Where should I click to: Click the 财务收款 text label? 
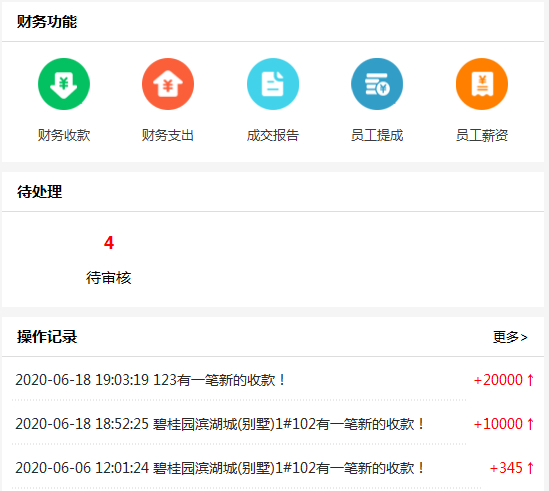64,135
